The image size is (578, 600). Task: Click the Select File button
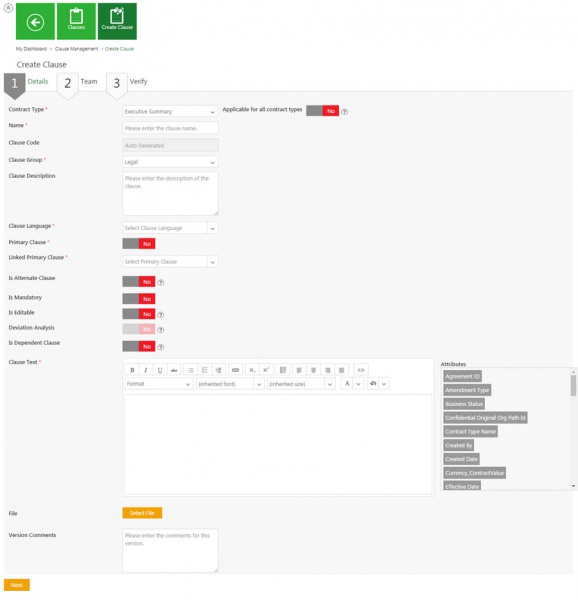pos(142,513)
